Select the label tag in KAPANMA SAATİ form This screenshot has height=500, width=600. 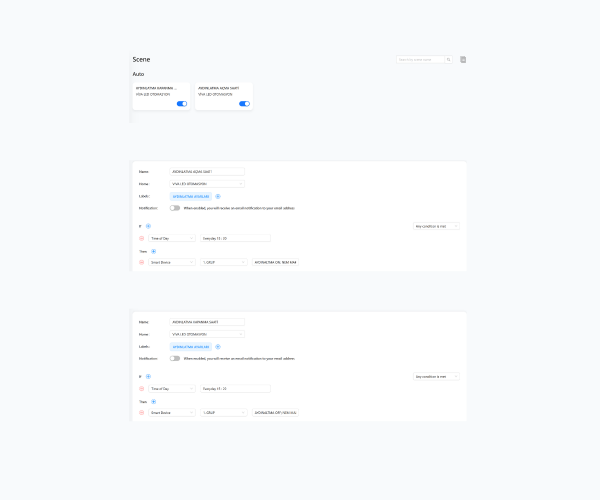(x=191, y=347)
